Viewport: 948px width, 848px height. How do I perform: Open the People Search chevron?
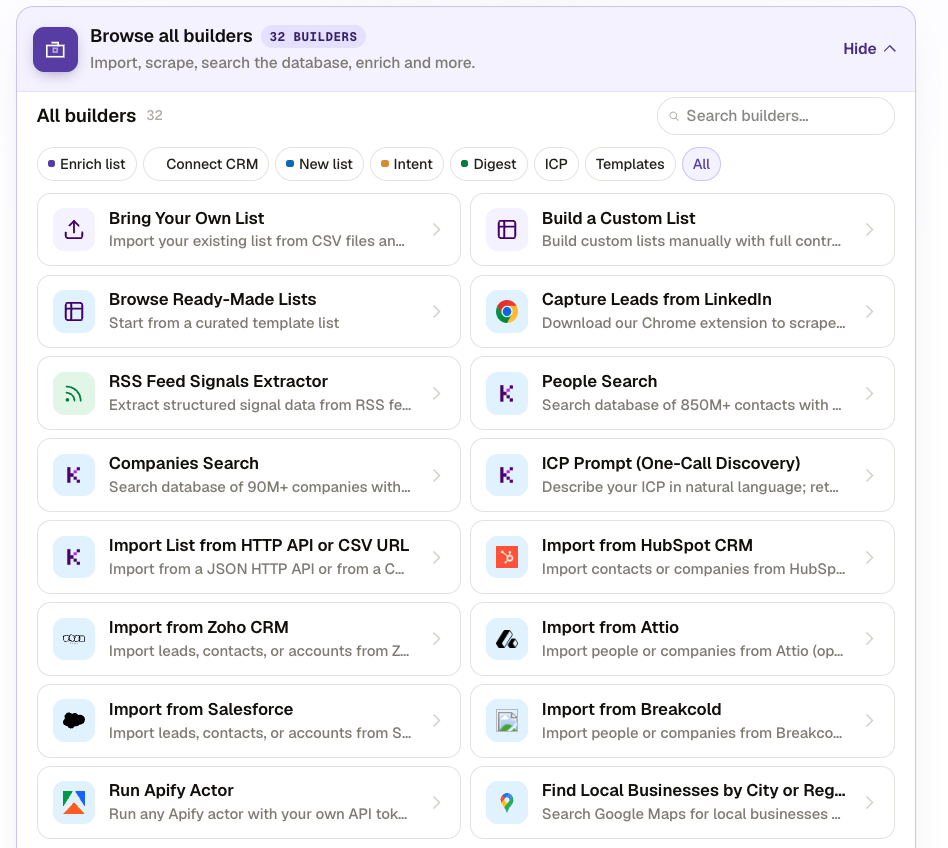(x=869, y=393)
